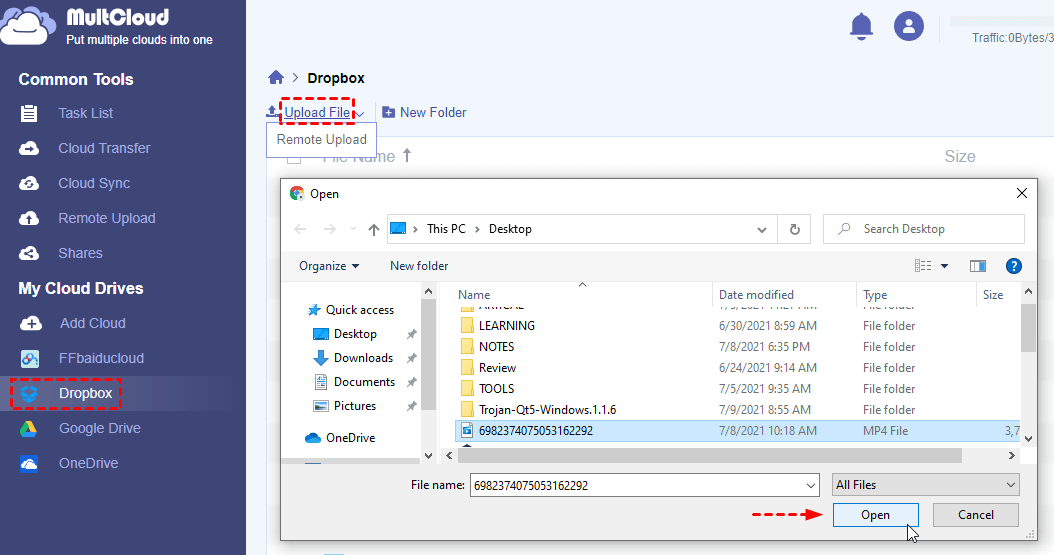Viewport: 1054px width, 555px height.
Task: Click the New Folder plus icon in MultCloud
Action: 389,112
